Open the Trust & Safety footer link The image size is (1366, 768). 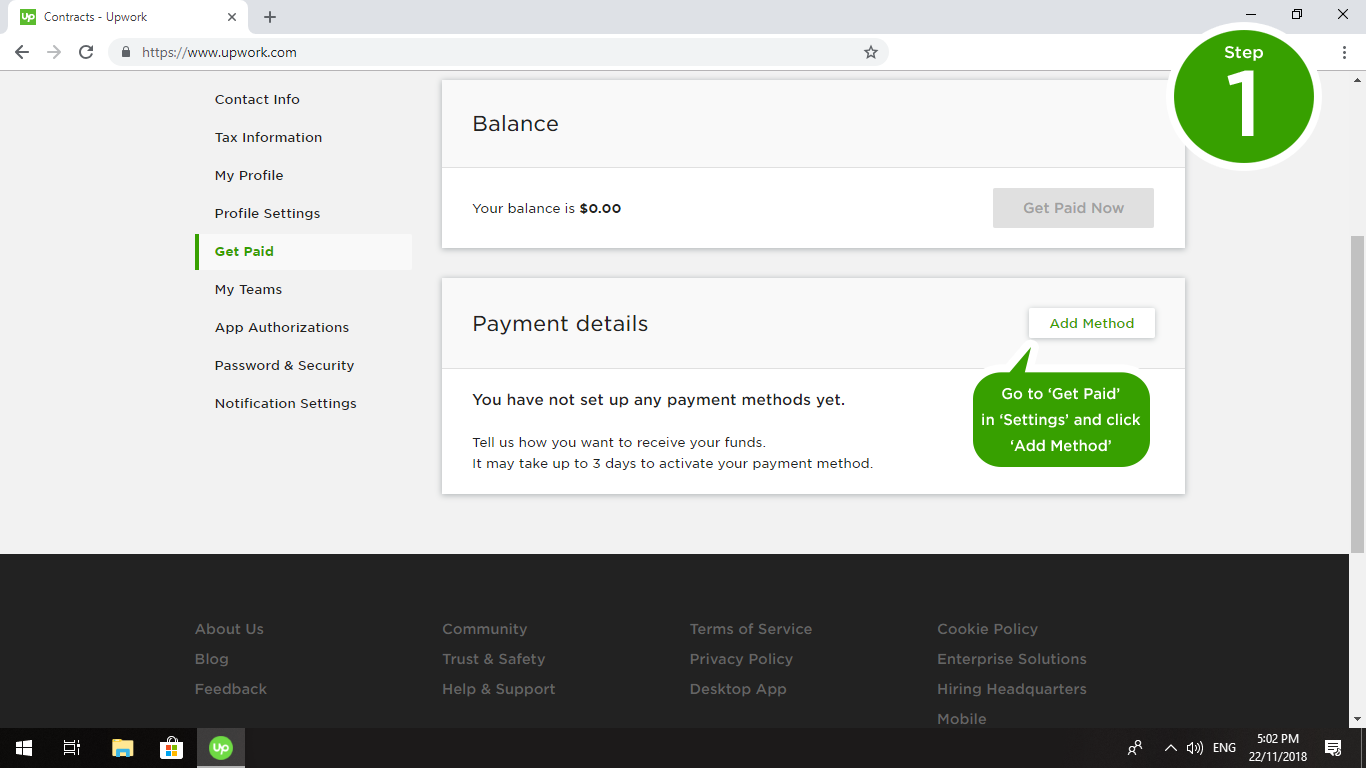tap(494, 659)
